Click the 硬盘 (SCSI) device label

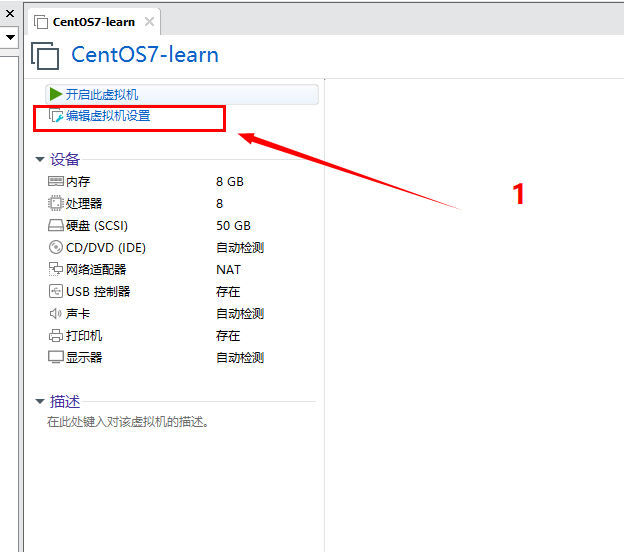click(97, 226)
